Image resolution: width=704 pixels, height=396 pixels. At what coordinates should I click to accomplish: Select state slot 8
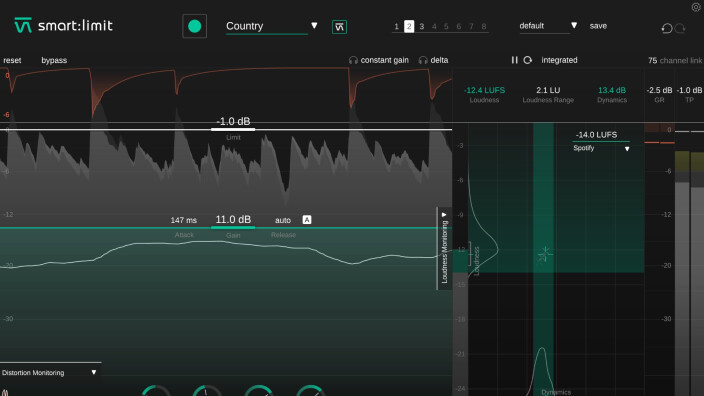(x=484, y=26)
